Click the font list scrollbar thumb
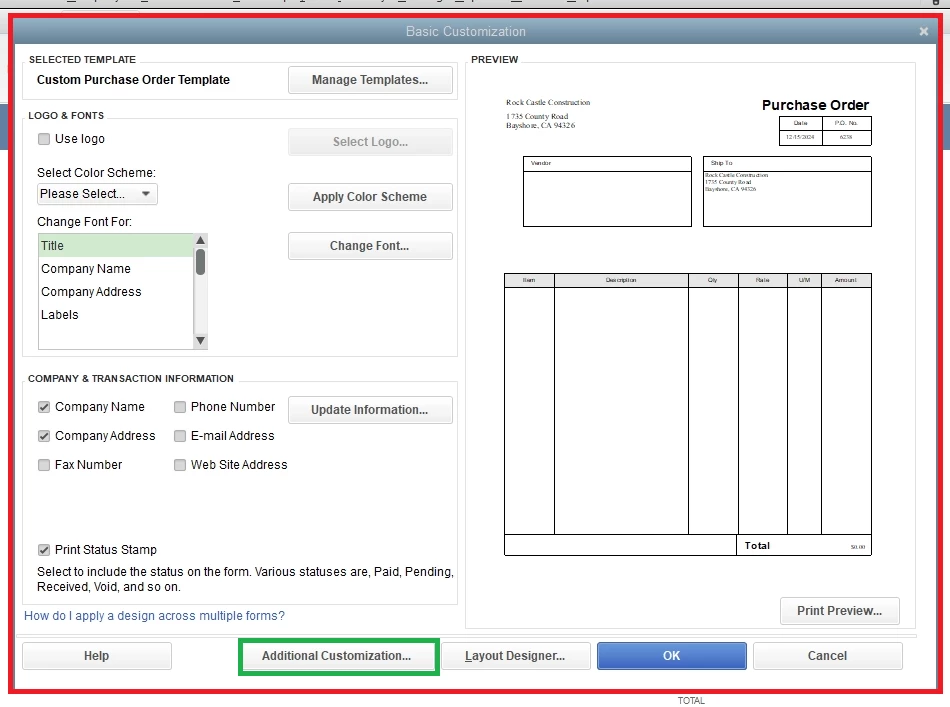The height and width of the screenshot is (707, 950). pos(201,262)
